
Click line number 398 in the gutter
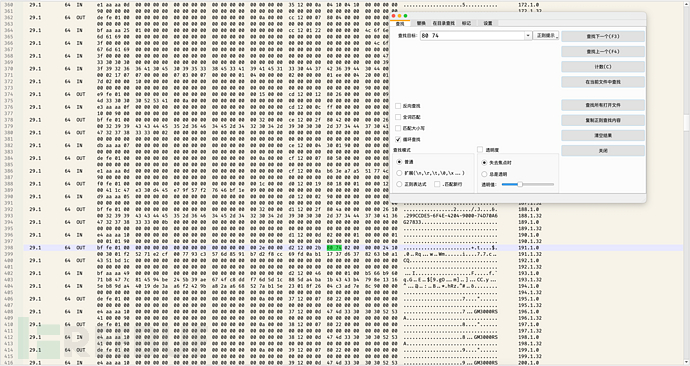coord(8,248)
